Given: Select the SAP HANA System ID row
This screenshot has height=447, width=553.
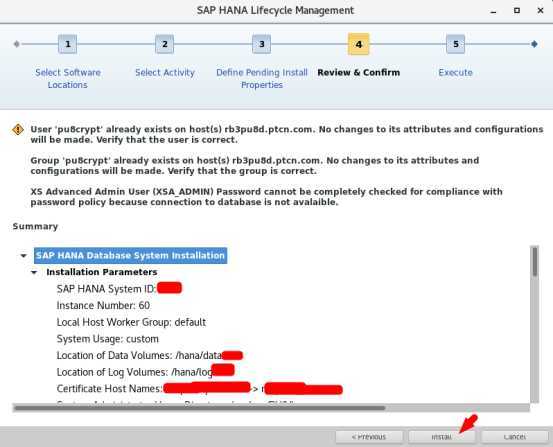Looking at the screenshot, I should click(x=119, y=289).
